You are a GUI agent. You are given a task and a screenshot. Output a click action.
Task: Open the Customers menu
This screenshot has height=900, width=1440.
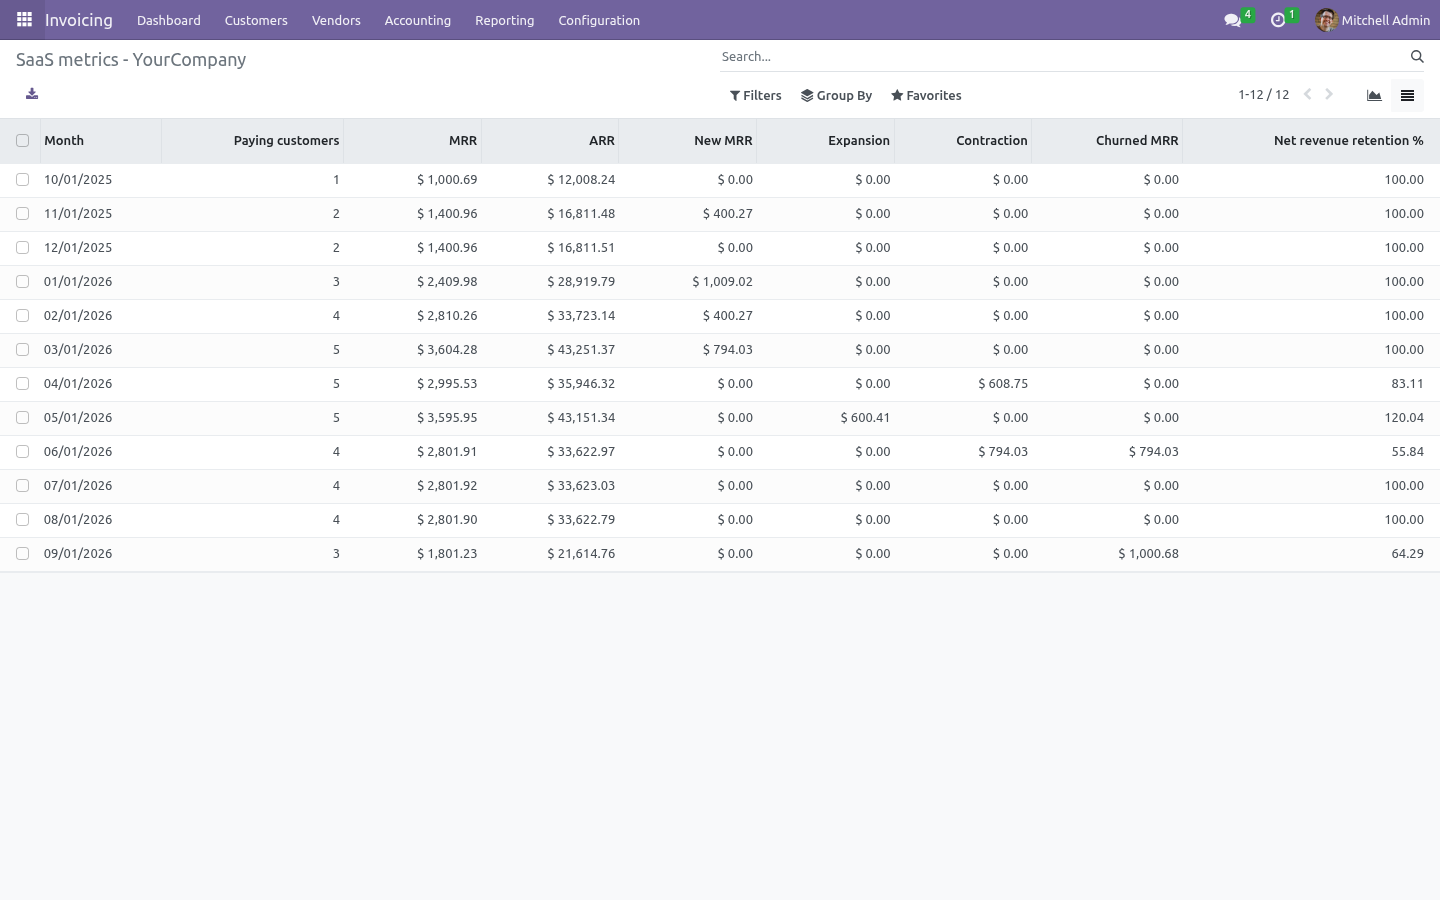(x=256, y=20)
